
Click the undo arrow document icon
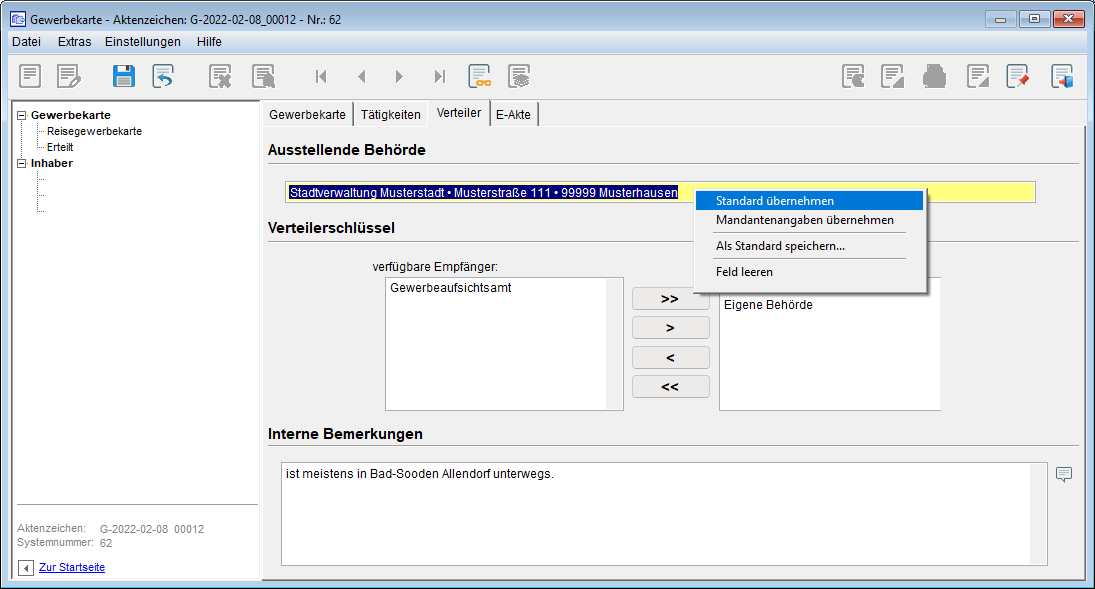coord(163,76)
